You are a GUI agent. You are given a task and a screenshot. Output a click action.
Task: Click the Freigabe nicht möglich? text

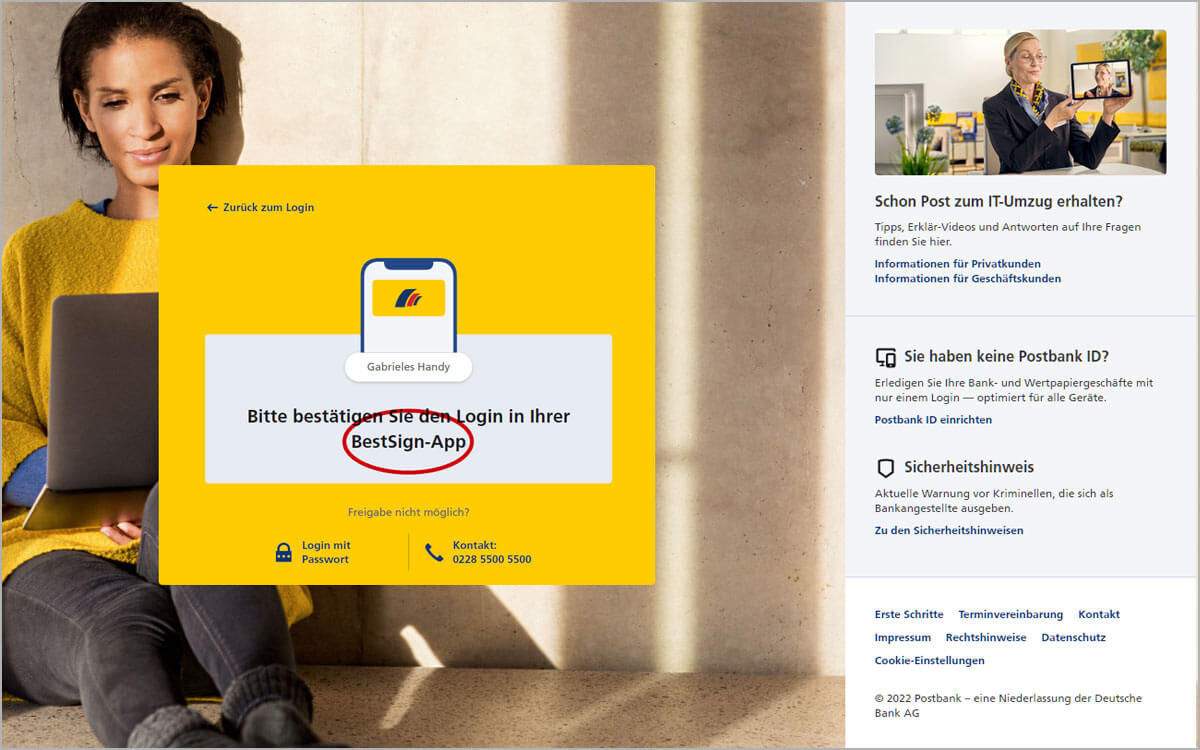[x=408, y=512]
